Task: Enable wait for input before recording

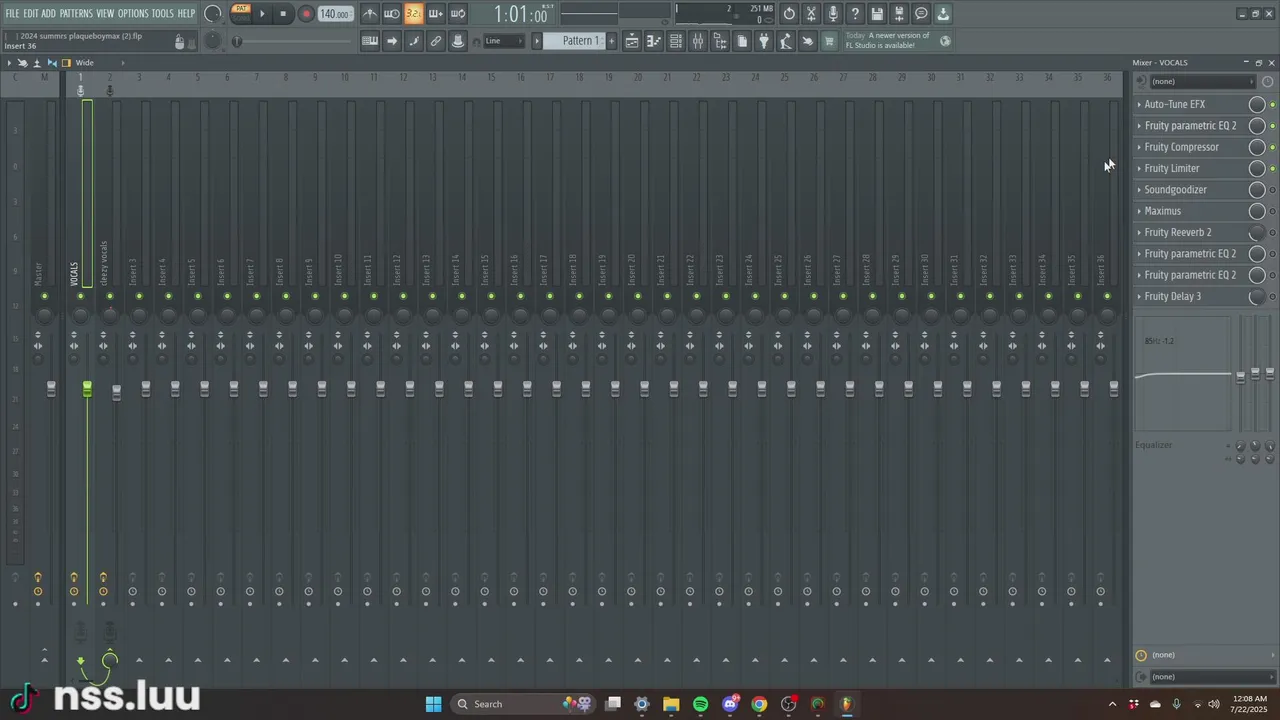Action: (392, 14)
